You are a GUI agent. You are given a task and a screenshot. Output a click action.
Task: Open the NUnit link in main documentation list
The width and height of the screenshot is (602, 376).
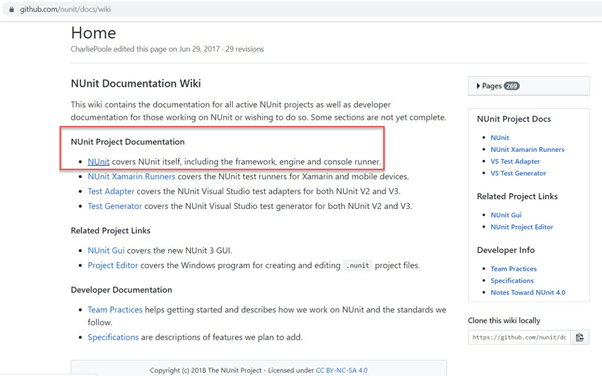tap(98, 162)
